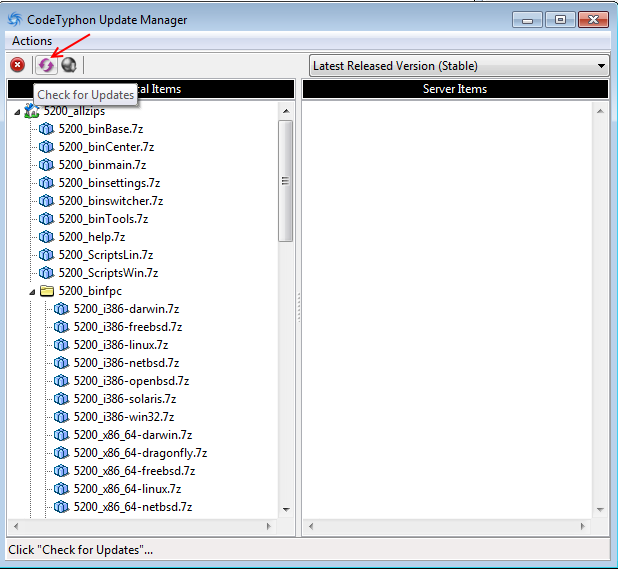Select 5200_binmain.7z in the tree
This screenshot has width=618, height=570.
point(102,165)
